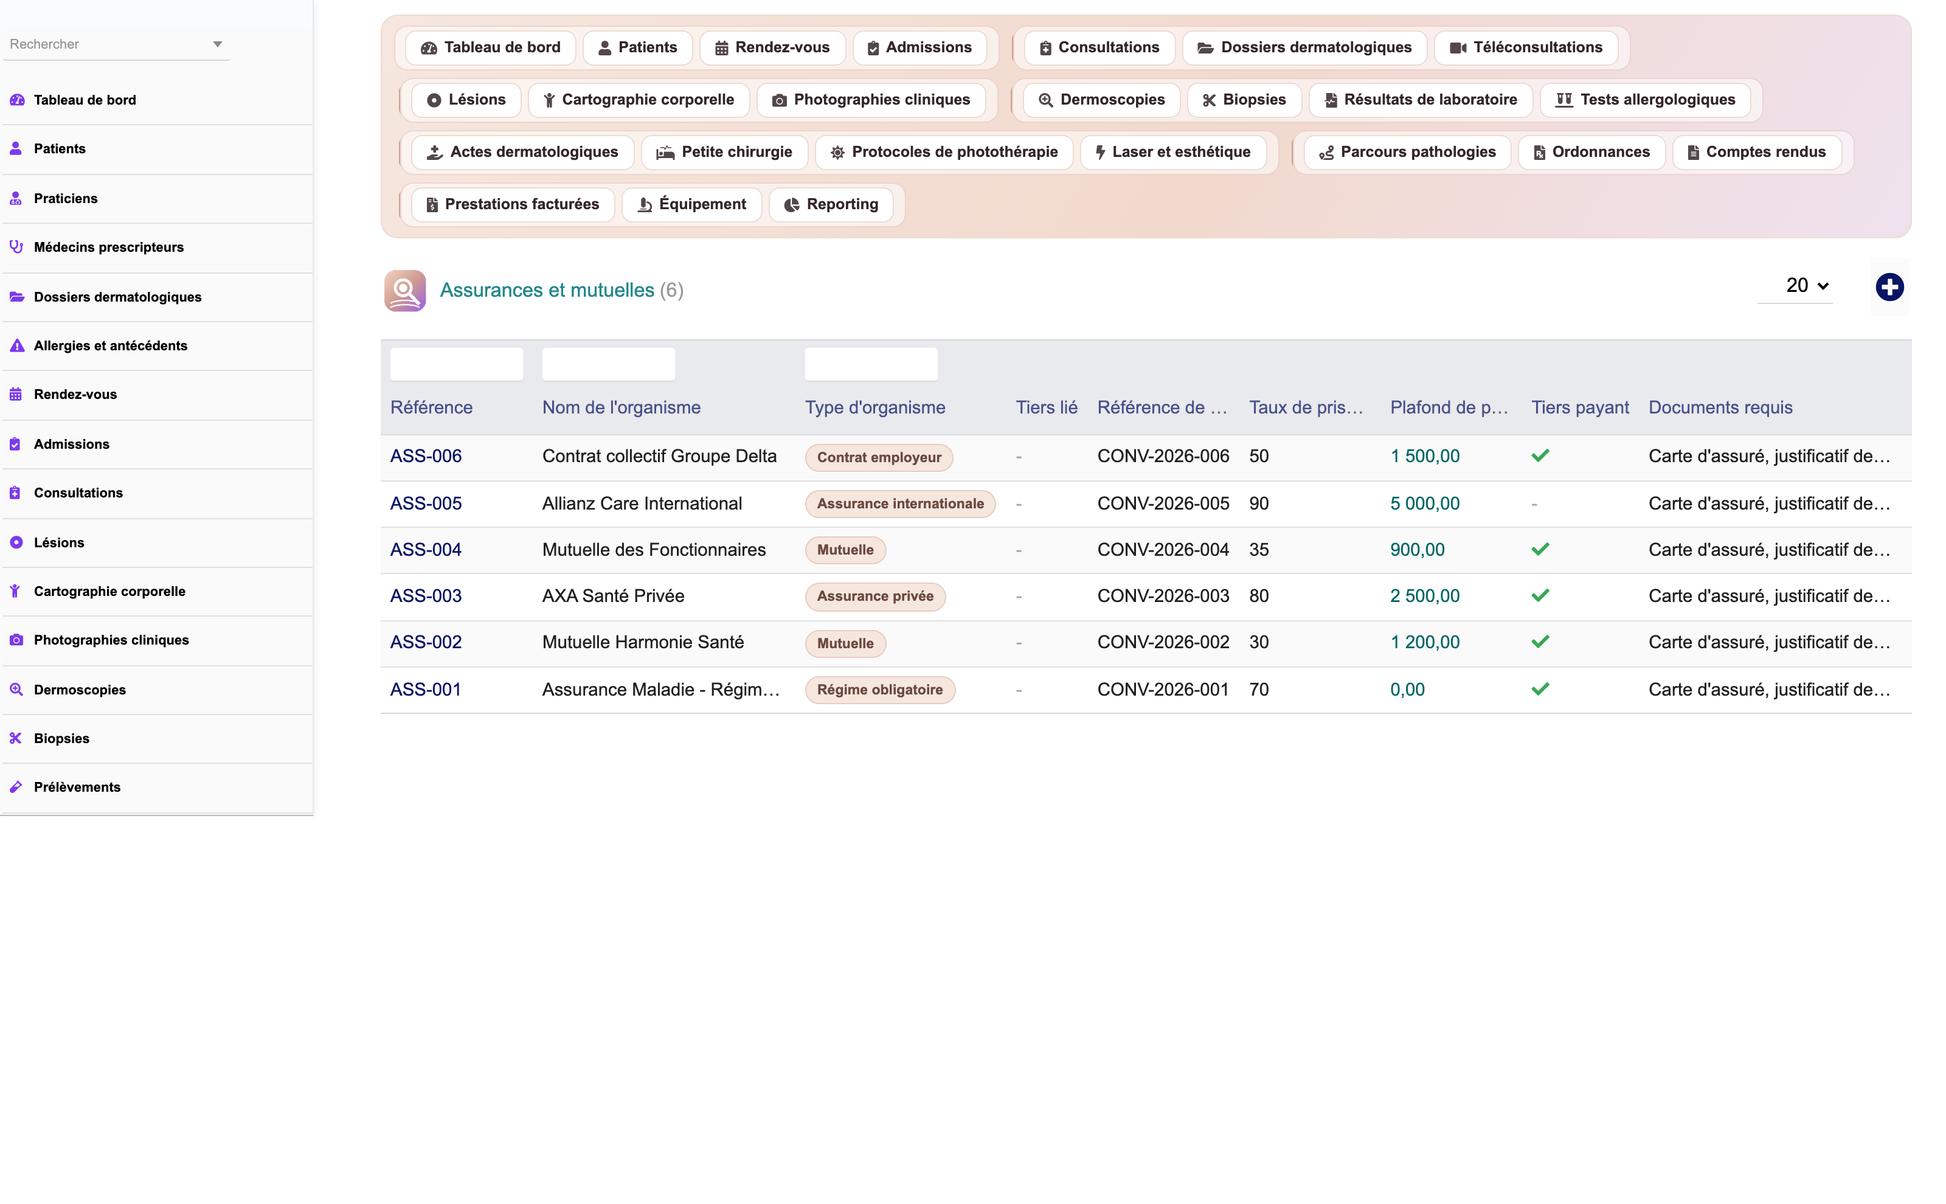
Task: Click the Laser et esthétique button
Action: (1172, 152)
